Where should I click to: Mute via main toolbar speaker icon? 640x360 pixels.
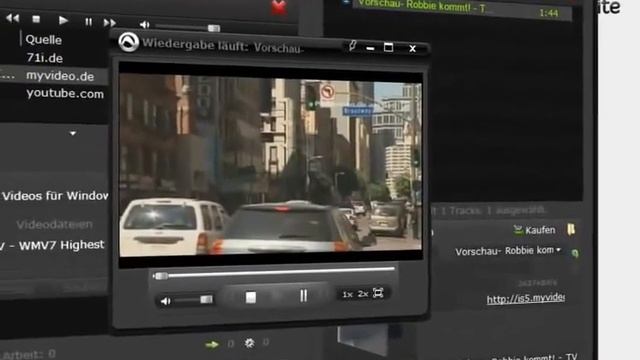[144, 24]
